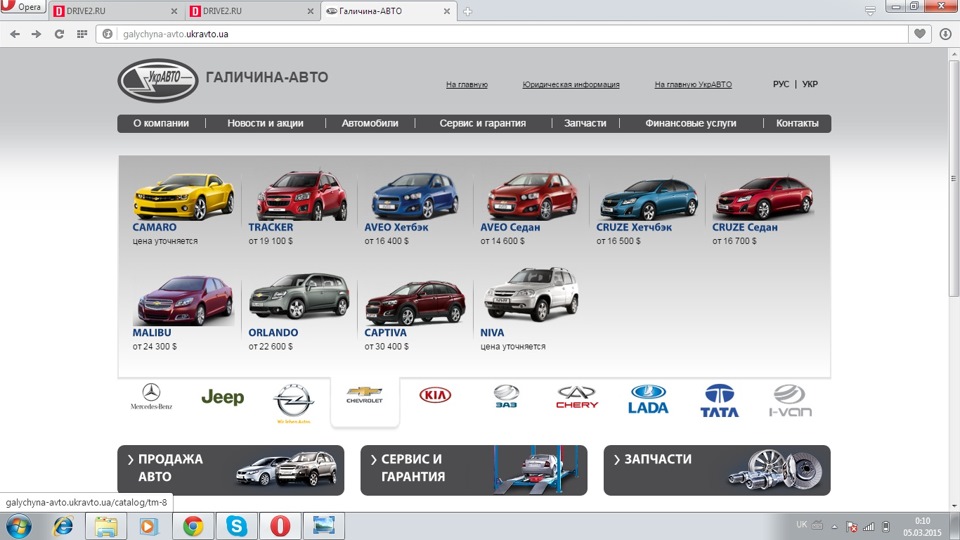Viewport: 960px width, 540px height.
Task: Choose the Opel brand logo
Action: (294, 403)
